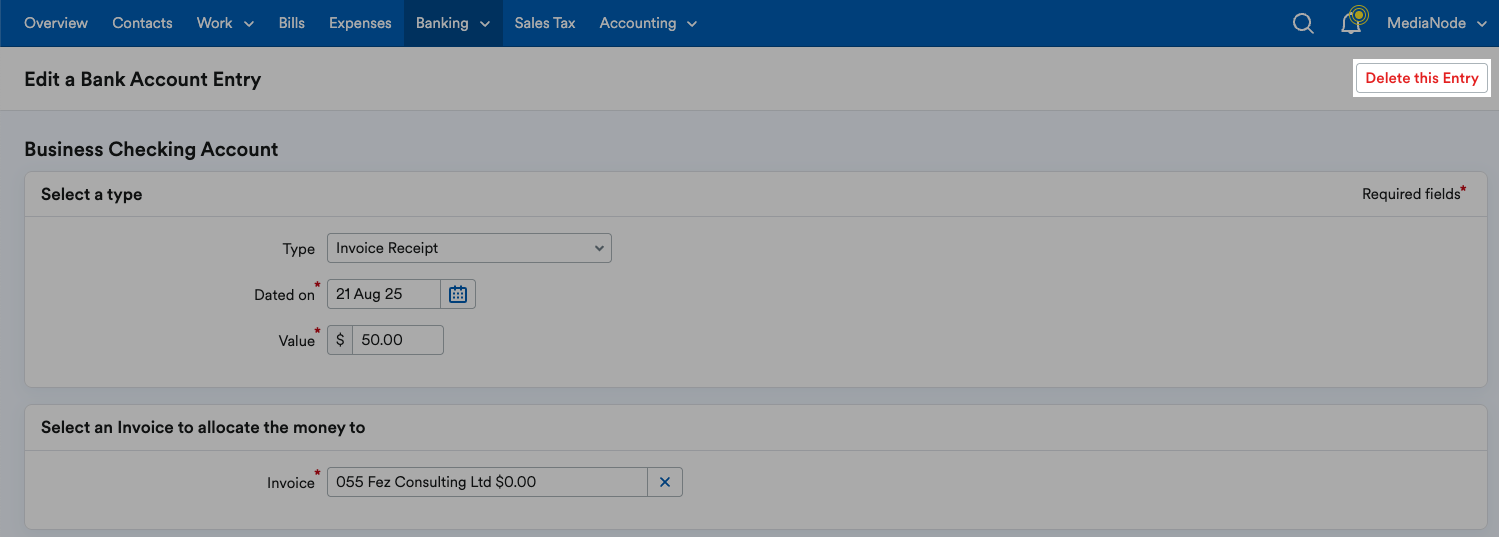The image size is (1499, 537).
Task: Go to the Overview tab
Action: [56, 23]
